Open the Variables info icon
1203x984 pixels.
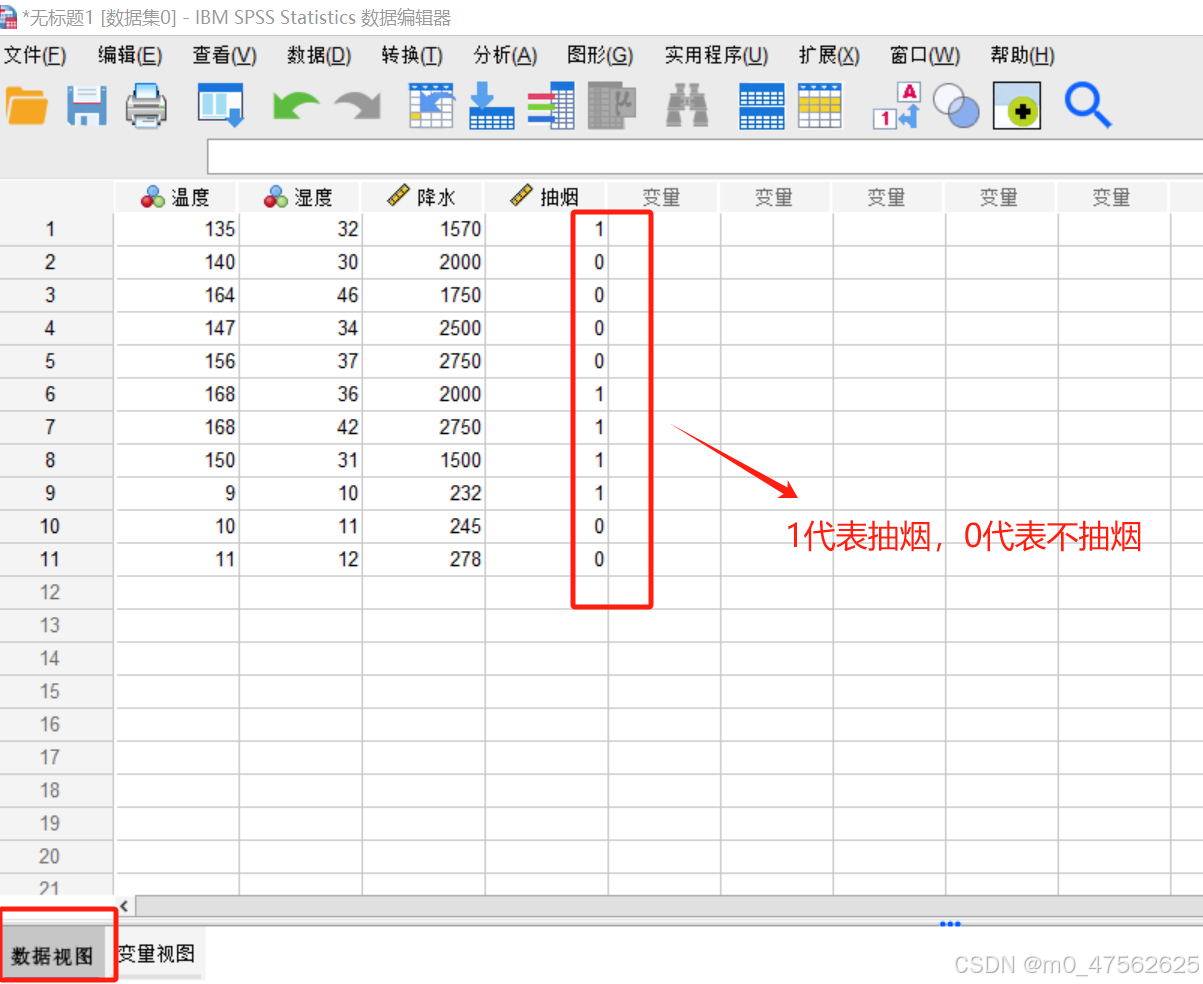pyautogui.click(x=551, y=105)
